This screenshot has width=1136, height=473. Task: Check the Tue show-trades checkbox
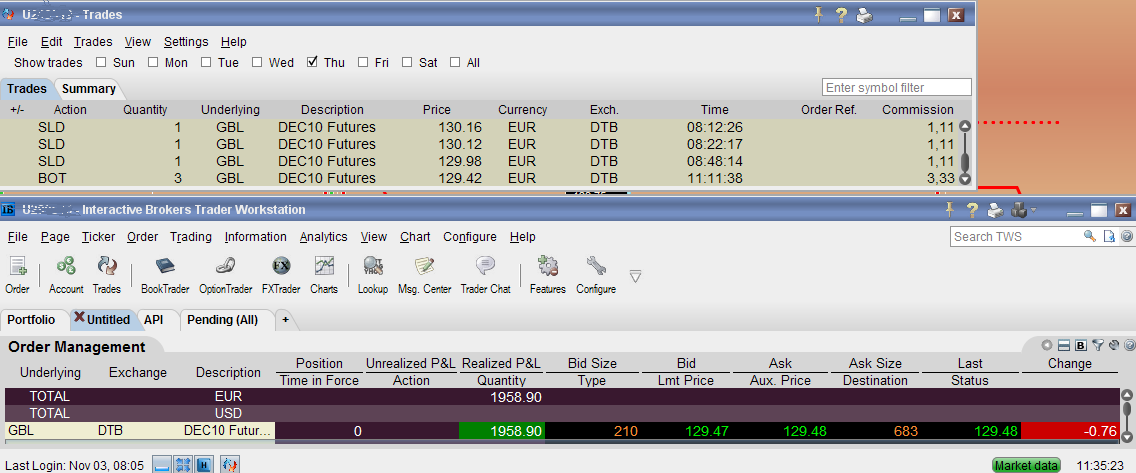point(206,62)
